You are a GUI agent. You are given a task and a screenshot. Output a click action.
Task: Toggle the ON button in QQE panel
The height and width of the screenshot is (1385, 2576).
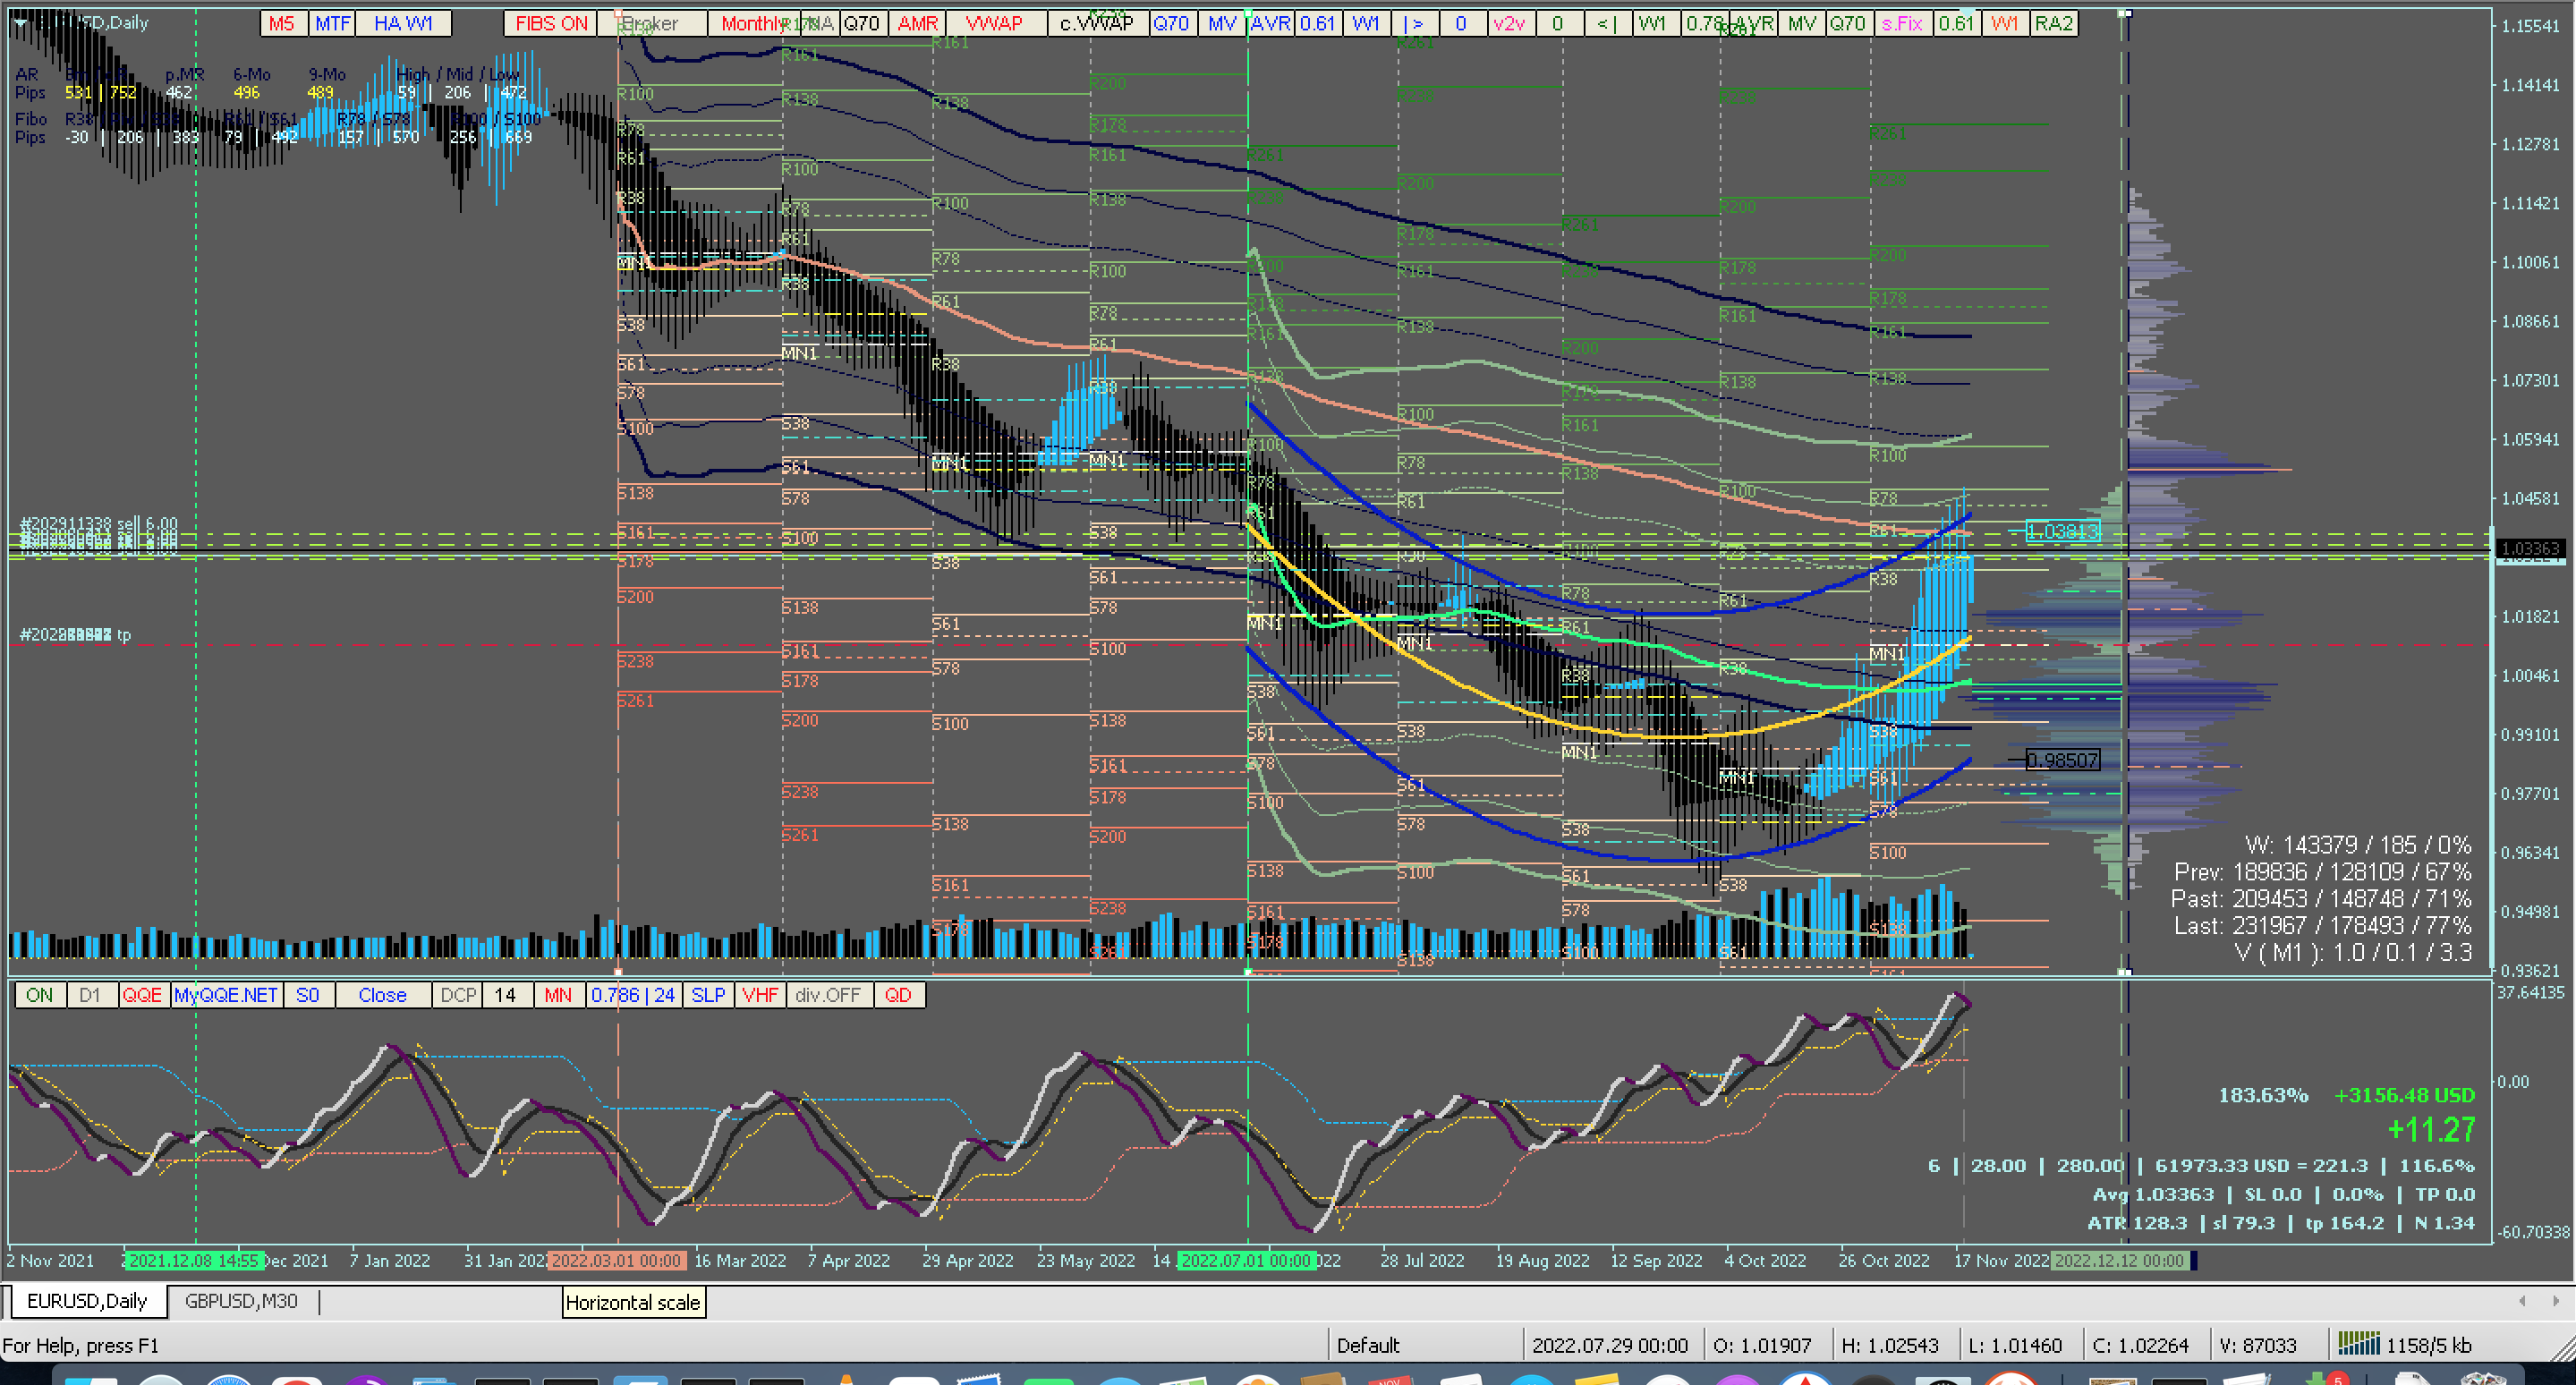[40, 995]
